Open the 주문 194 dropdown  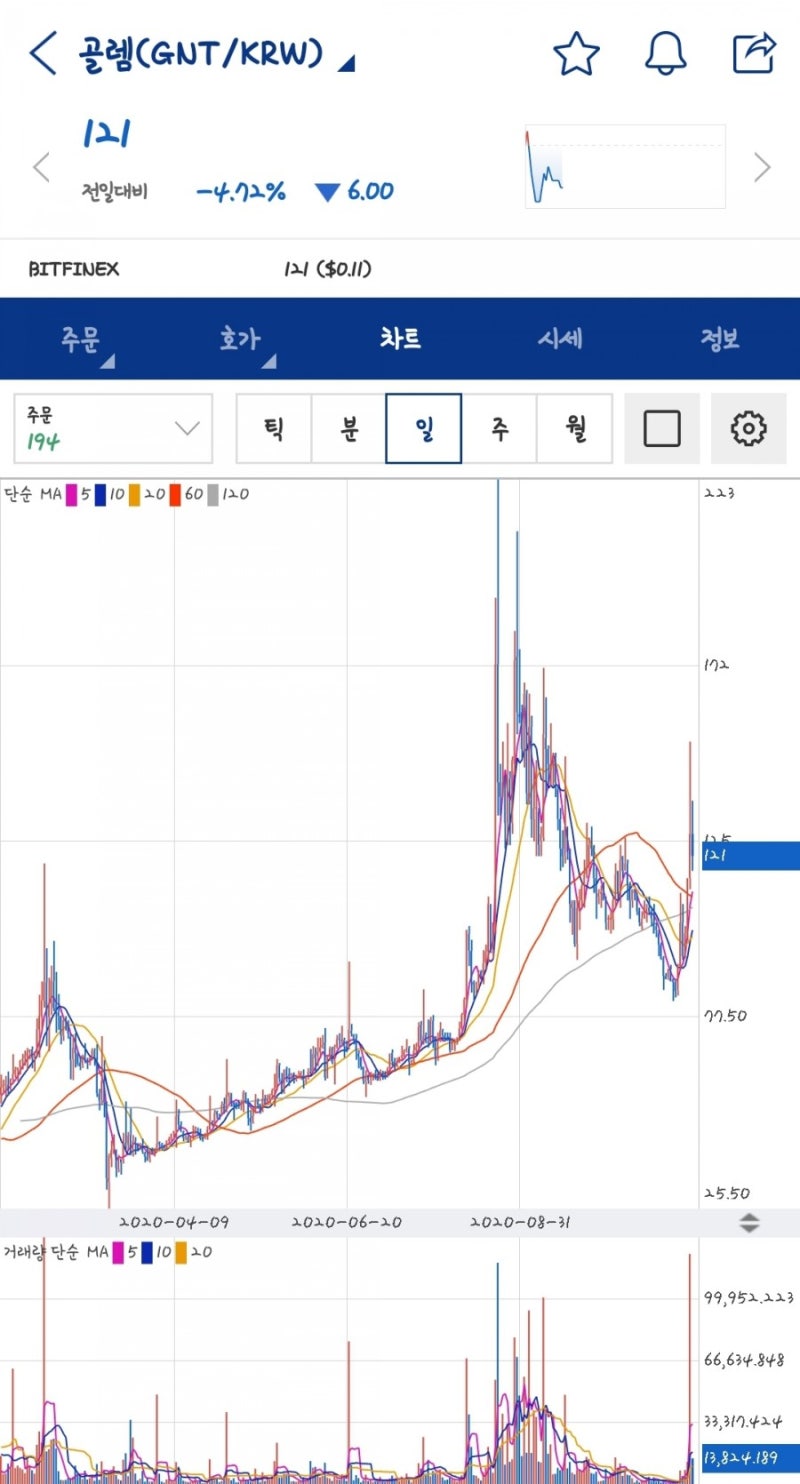tap(112, 428)
